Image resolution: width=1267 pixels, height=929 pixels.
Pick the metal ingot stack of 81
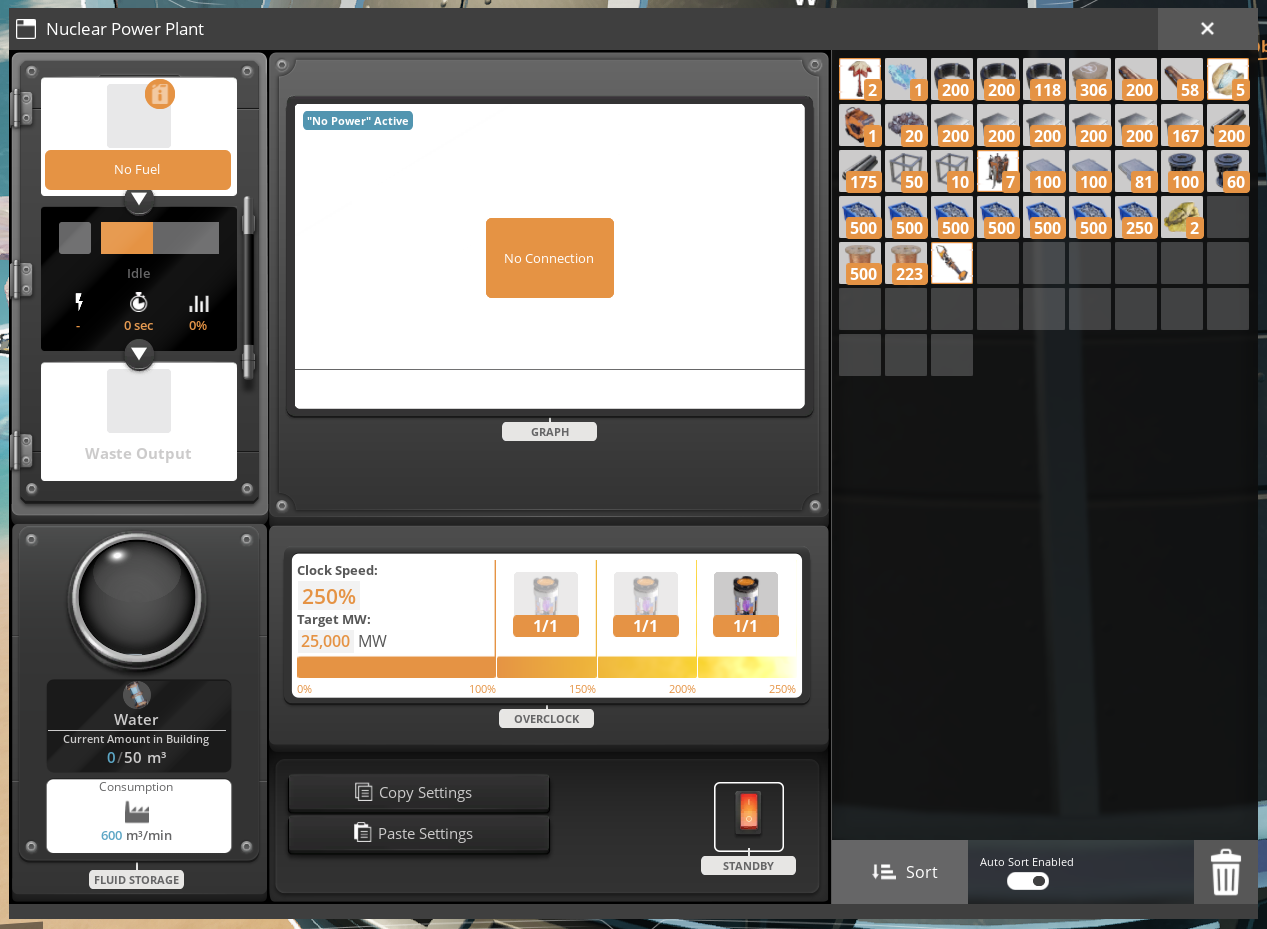coord(1136,171)
